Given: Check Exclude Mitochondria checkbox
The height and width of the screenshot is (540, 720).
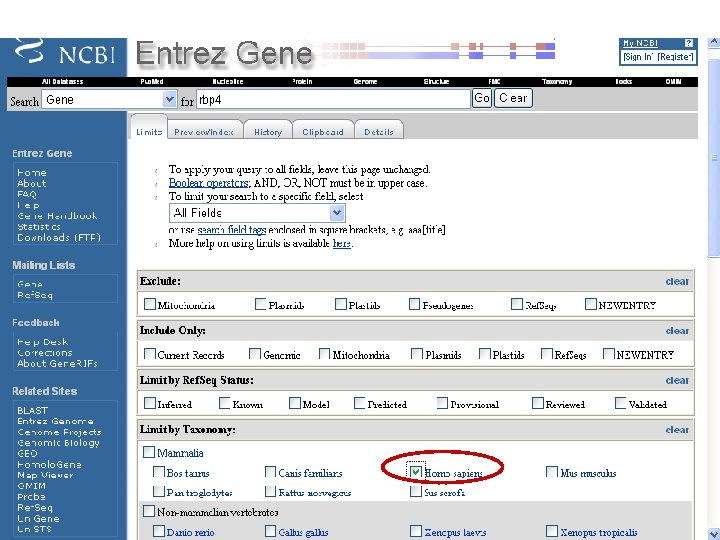Looking at the screenshot, I should pos(150,304).
